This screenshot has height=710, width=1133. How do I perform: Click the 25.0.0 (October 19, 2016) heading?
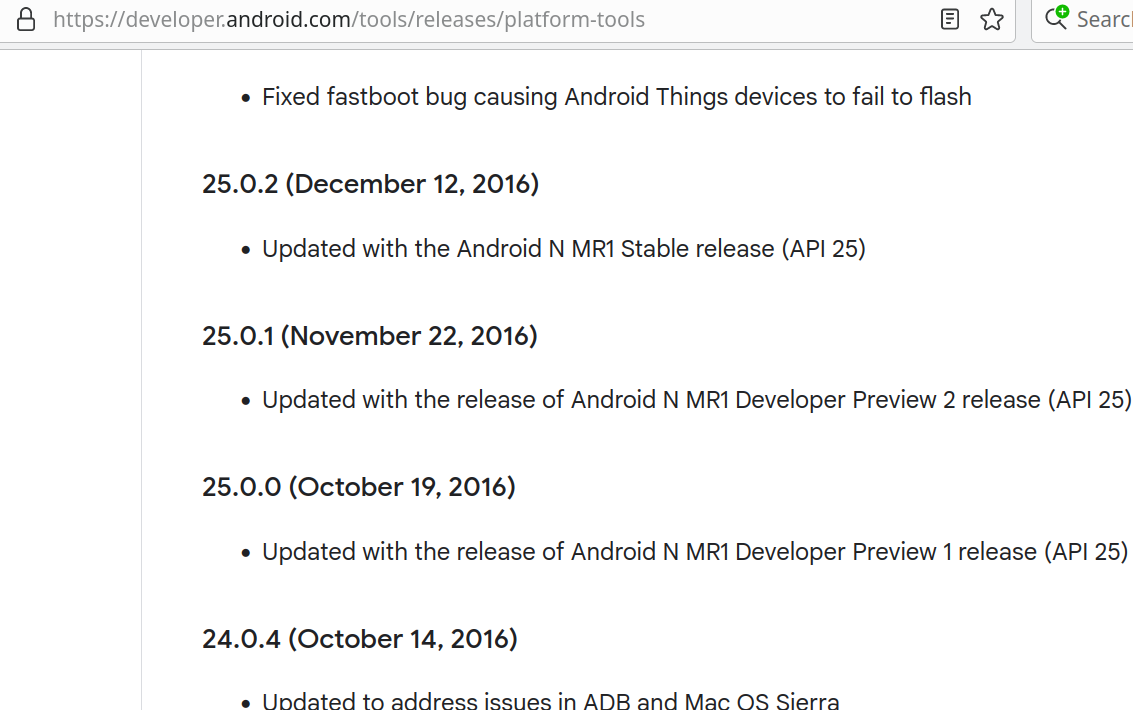(x=358, y=487)
